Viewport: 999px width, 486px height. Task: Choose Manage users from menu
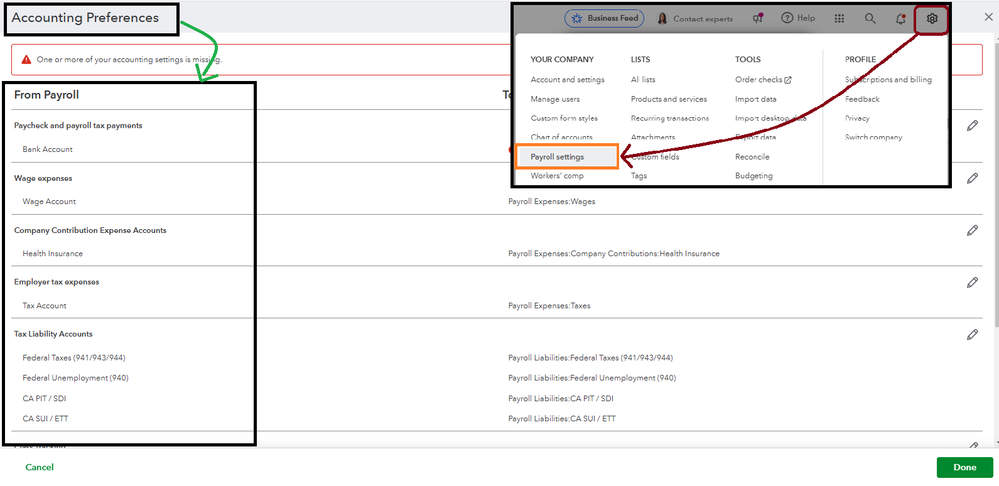coord(555,99)
